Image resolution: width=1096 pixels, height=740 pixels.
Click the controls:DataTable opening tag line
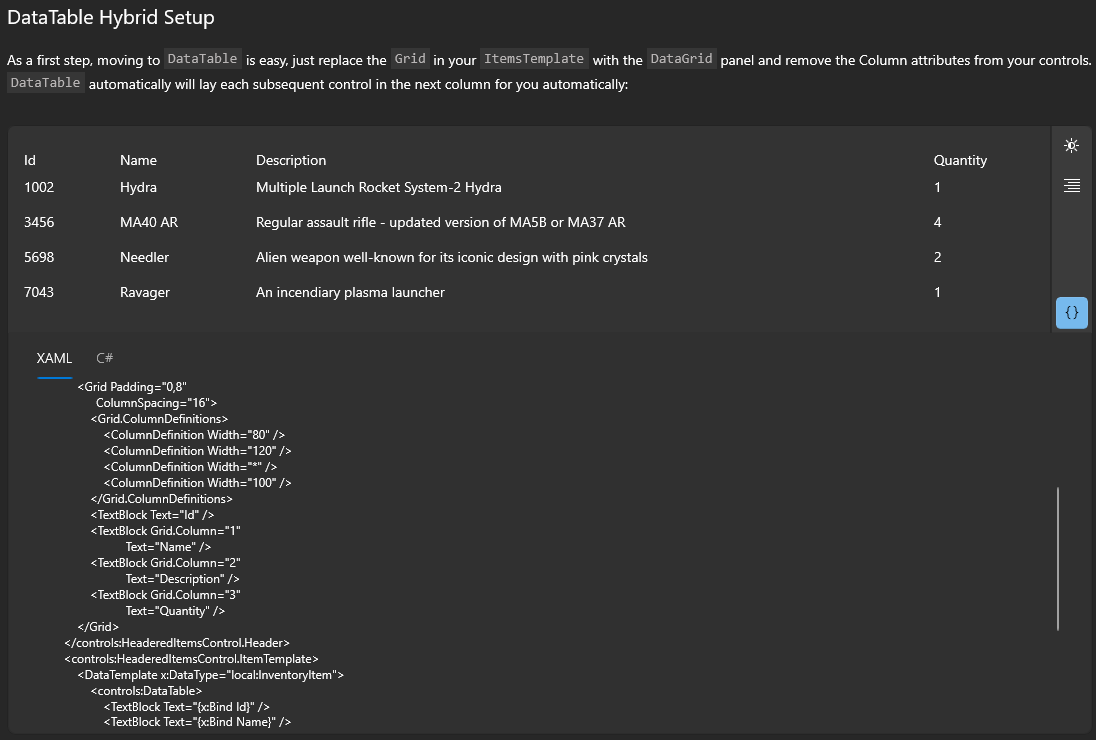point(146,690)
